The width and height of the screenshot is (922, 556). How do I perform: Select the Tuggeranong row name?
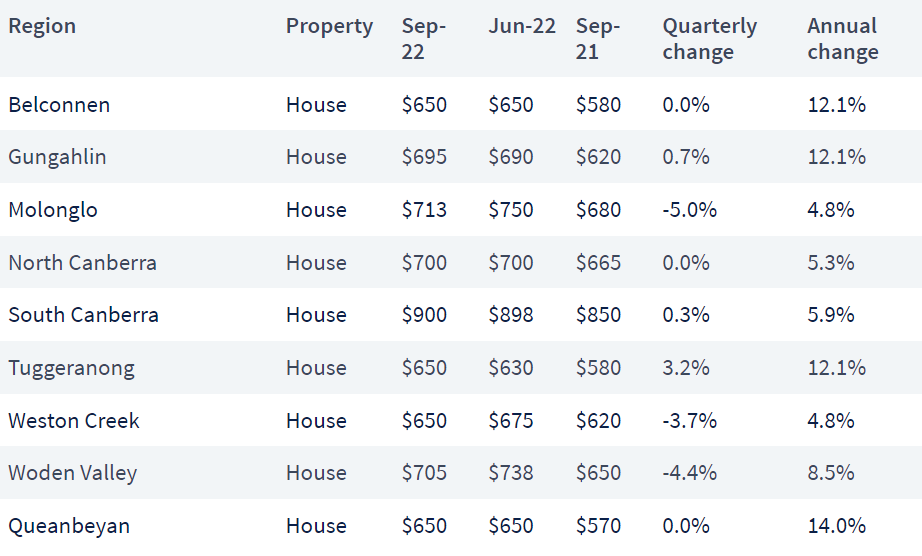(71, 368)
